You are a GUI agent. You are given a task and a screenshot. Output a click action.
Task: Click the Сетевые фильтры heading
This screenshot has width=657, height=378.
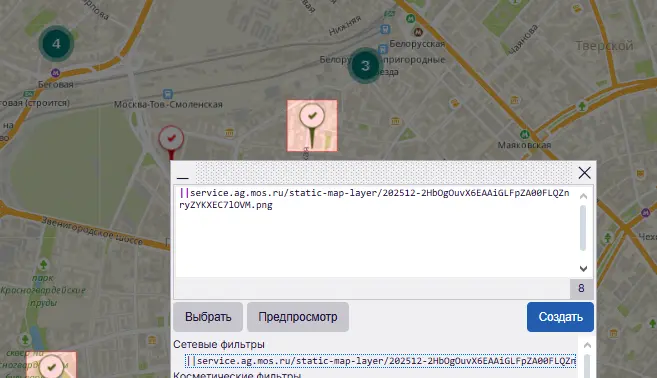[219, 344]
